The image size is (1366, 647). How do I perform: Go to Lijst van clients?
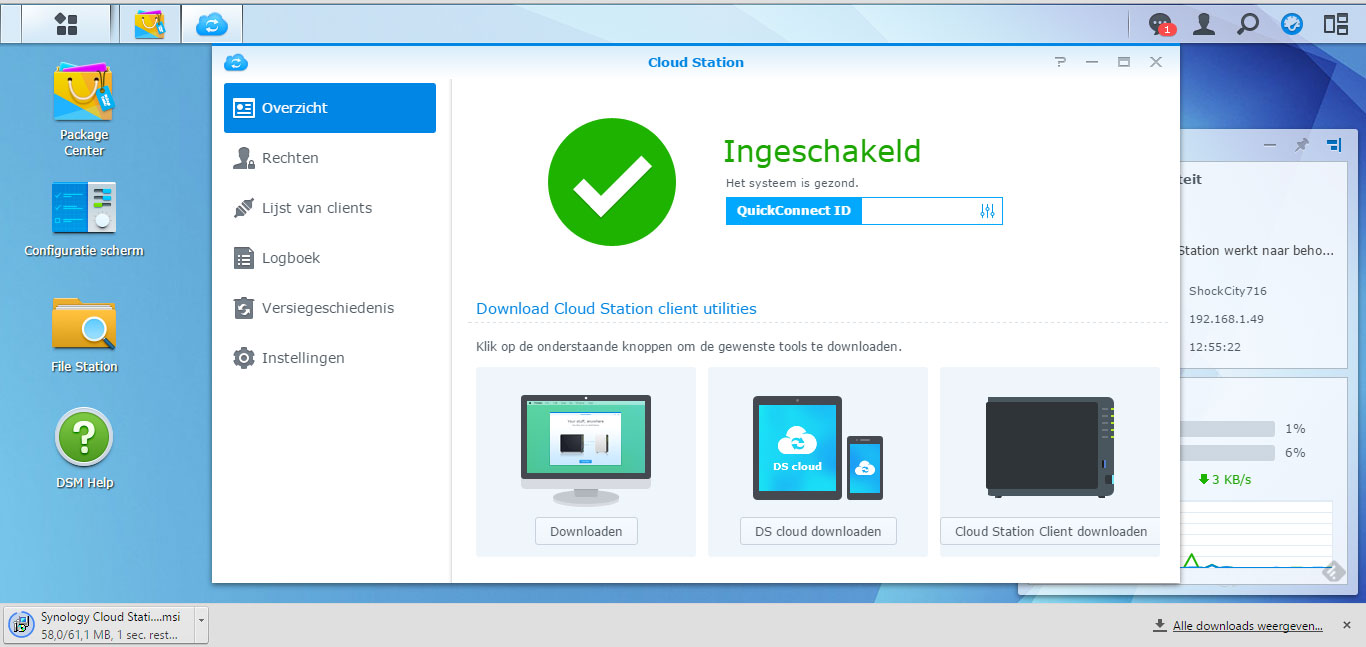pos(330,208)
